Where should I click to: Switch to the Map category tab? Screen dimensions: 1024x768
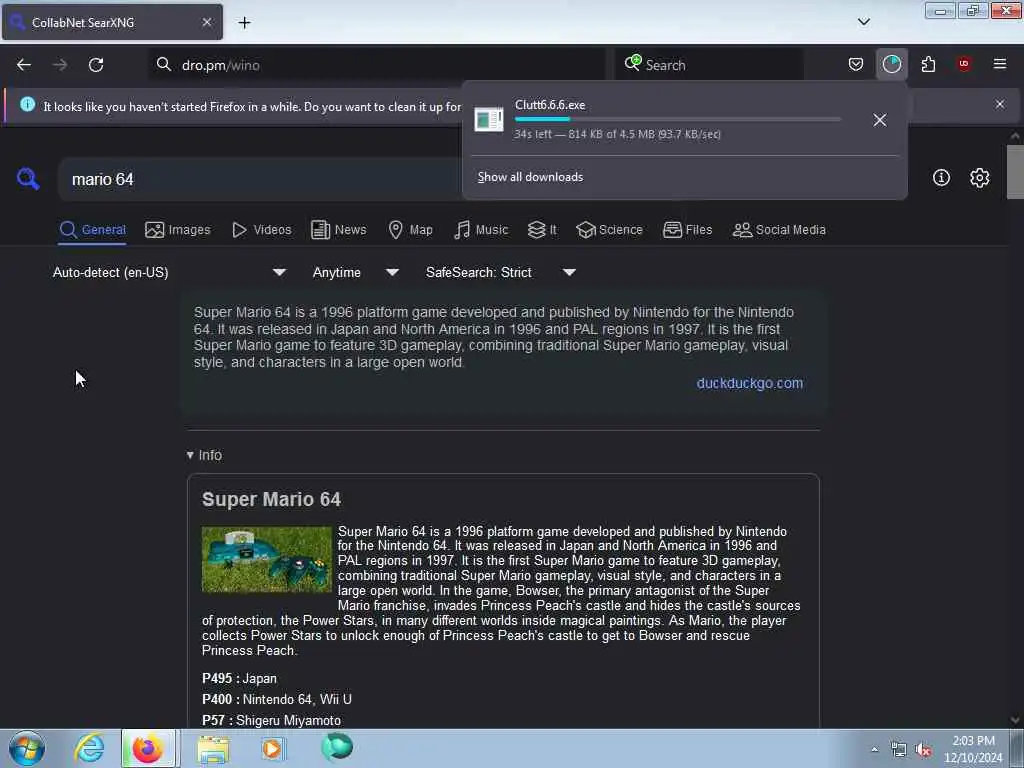pos(410,230)
